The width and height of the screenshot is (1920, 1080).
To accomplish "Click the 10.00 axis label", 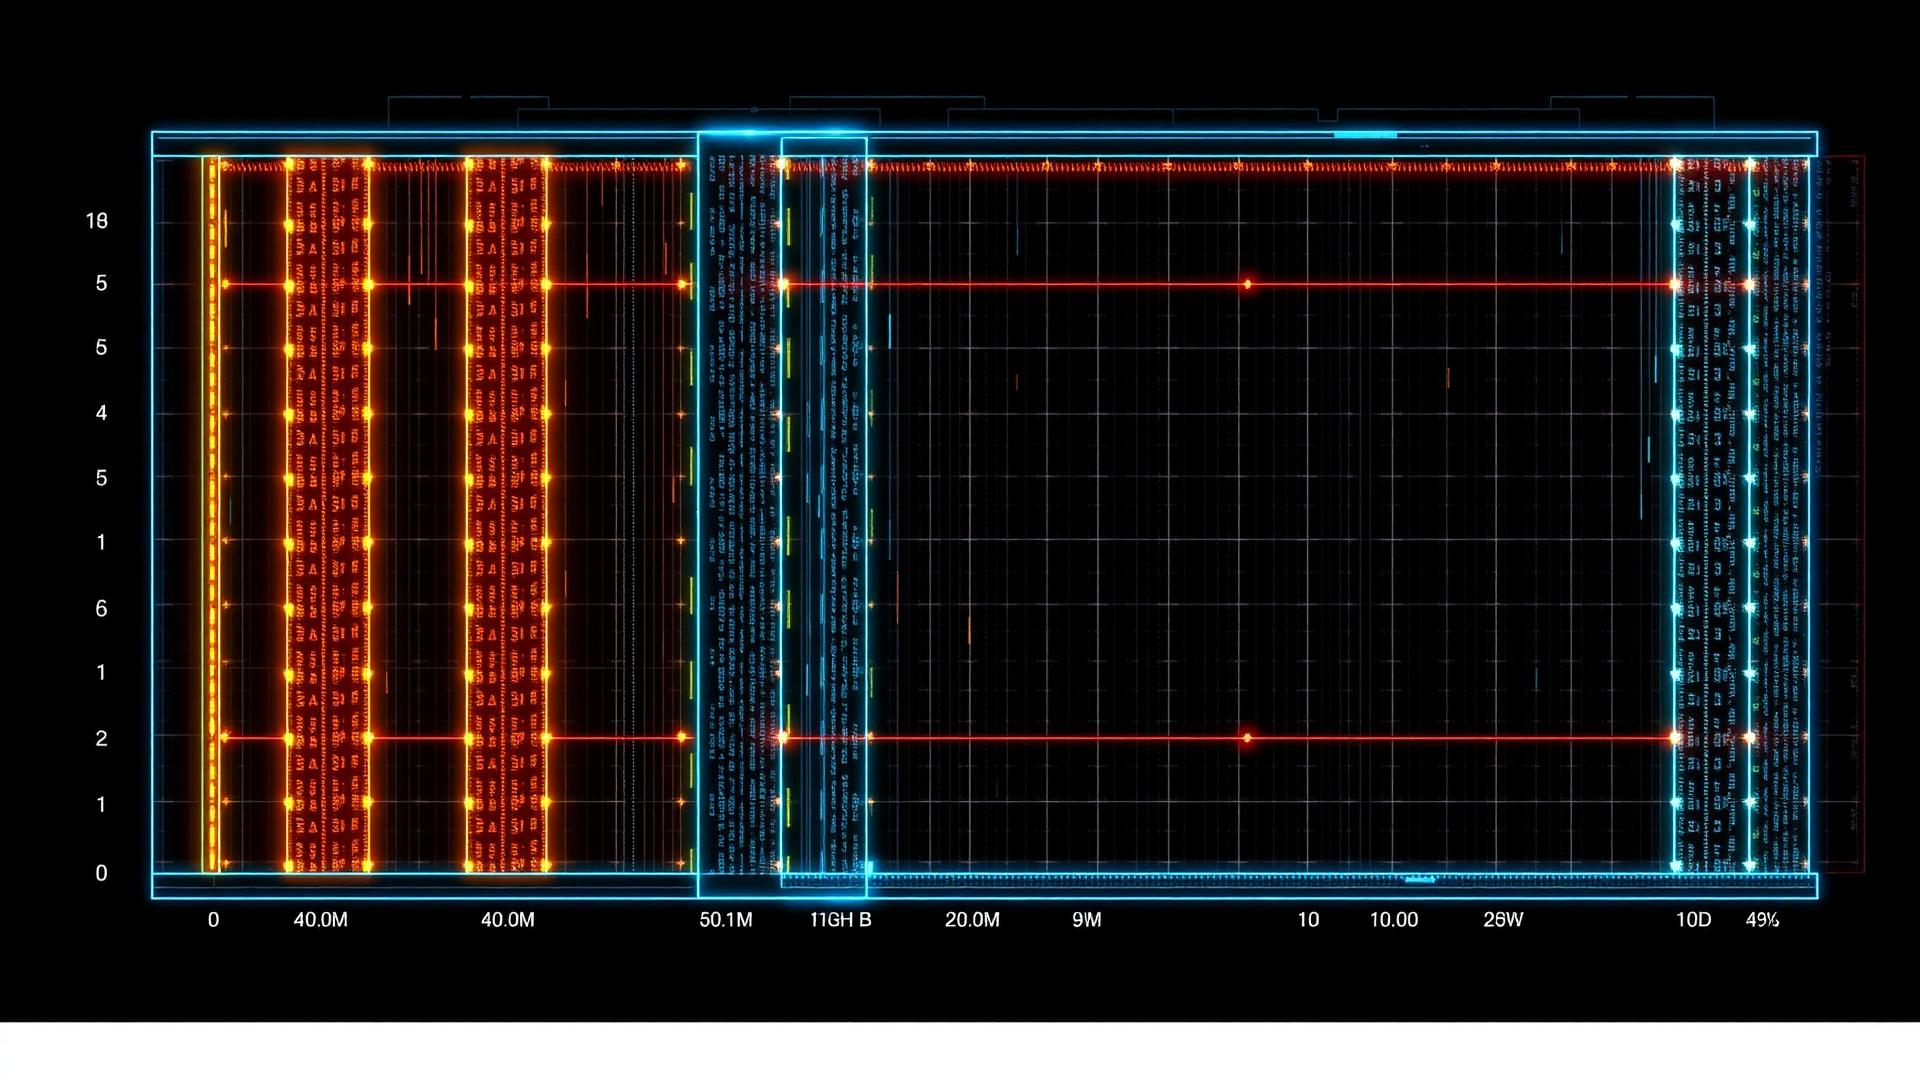I will tap(1393, 919).
